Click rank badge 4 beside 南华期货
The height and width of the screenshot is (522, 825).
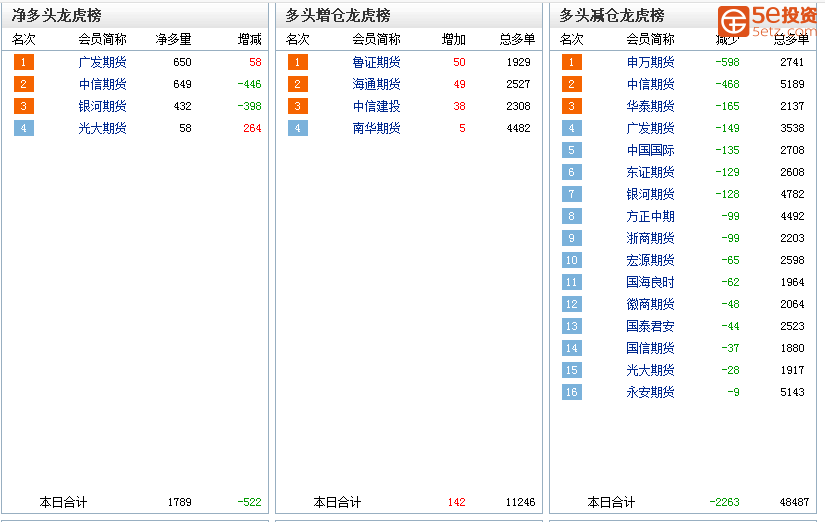pyautogui.click(x=298, y=128)
